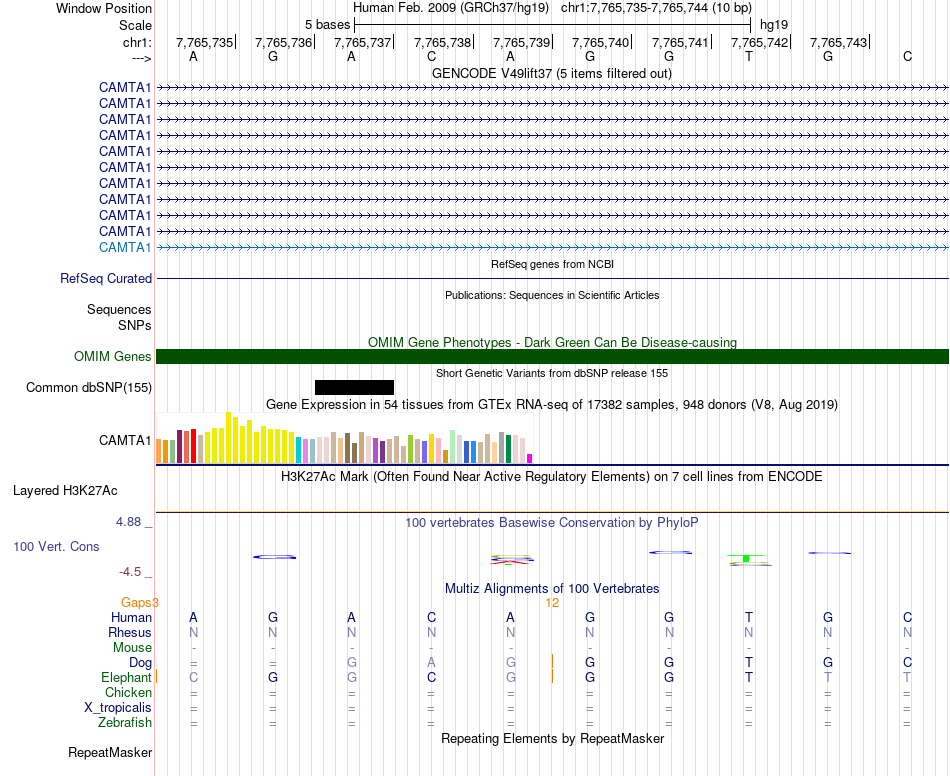The image size is (950, 776).
Task: Open GENCODE V49lift37 track title
Action: [551, 73]
